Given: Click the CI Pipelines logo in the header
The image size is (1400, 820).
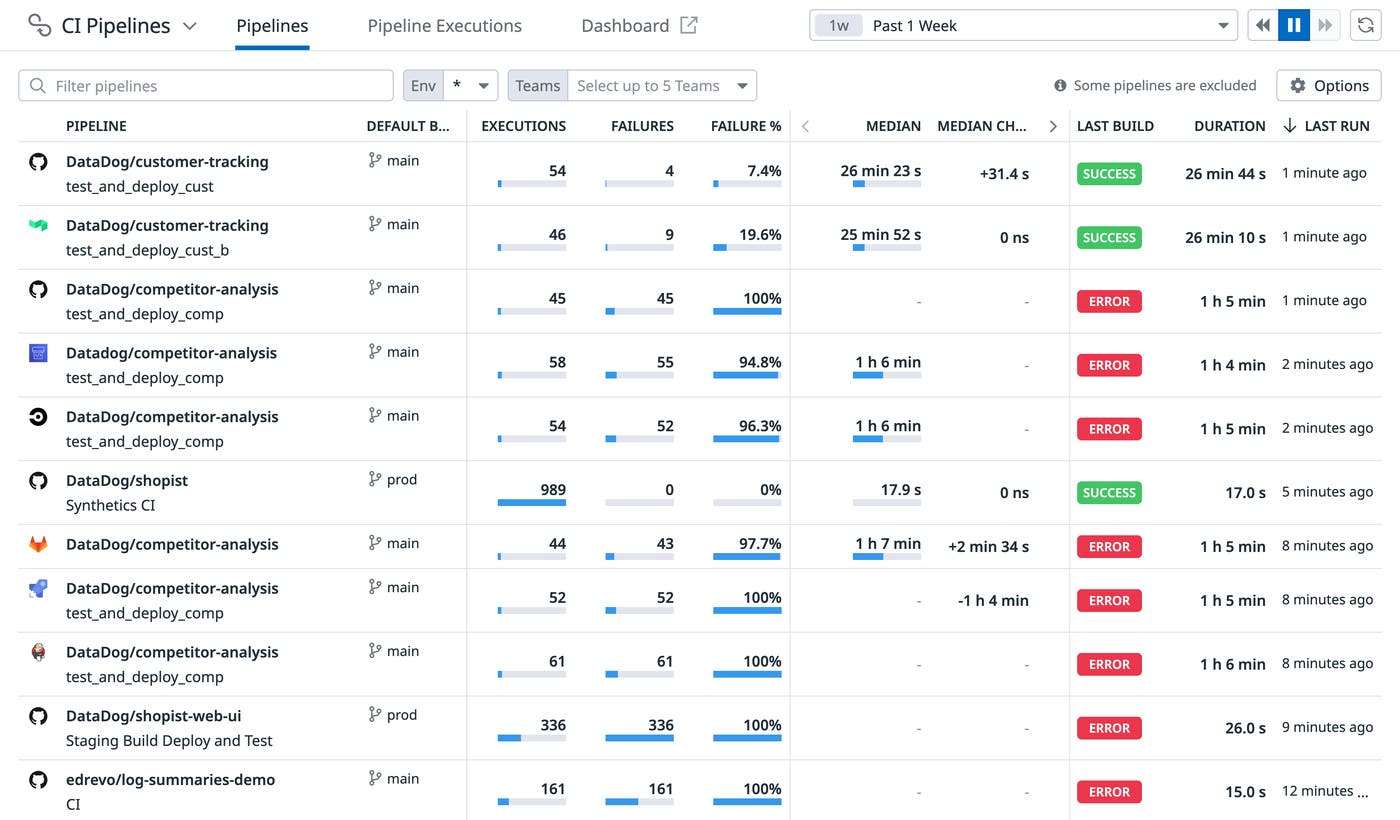Looking at the screenshot, I should 40,25.
